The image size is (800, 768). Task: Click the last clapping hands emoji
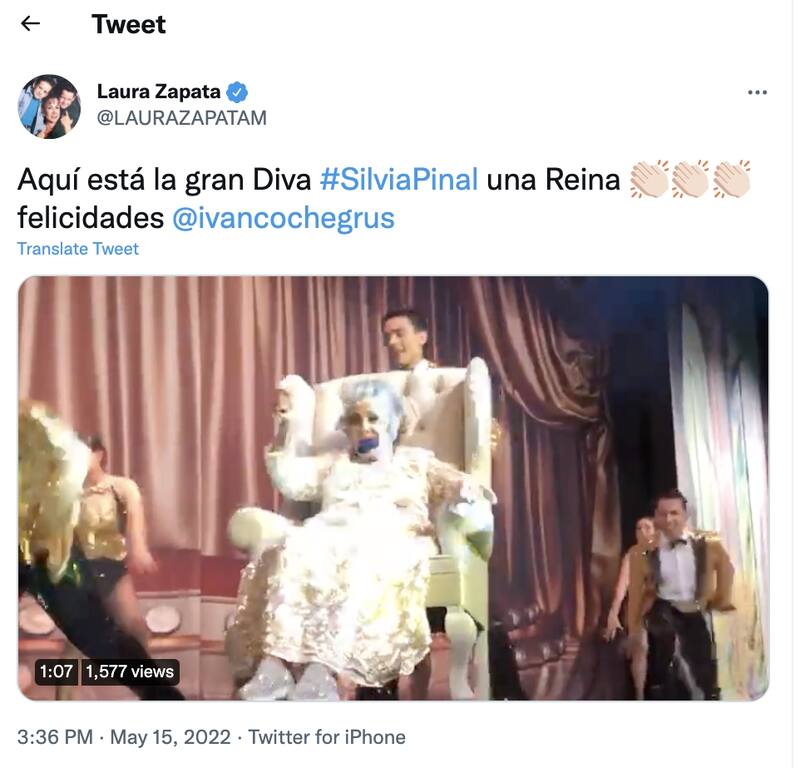coord(731,180)
